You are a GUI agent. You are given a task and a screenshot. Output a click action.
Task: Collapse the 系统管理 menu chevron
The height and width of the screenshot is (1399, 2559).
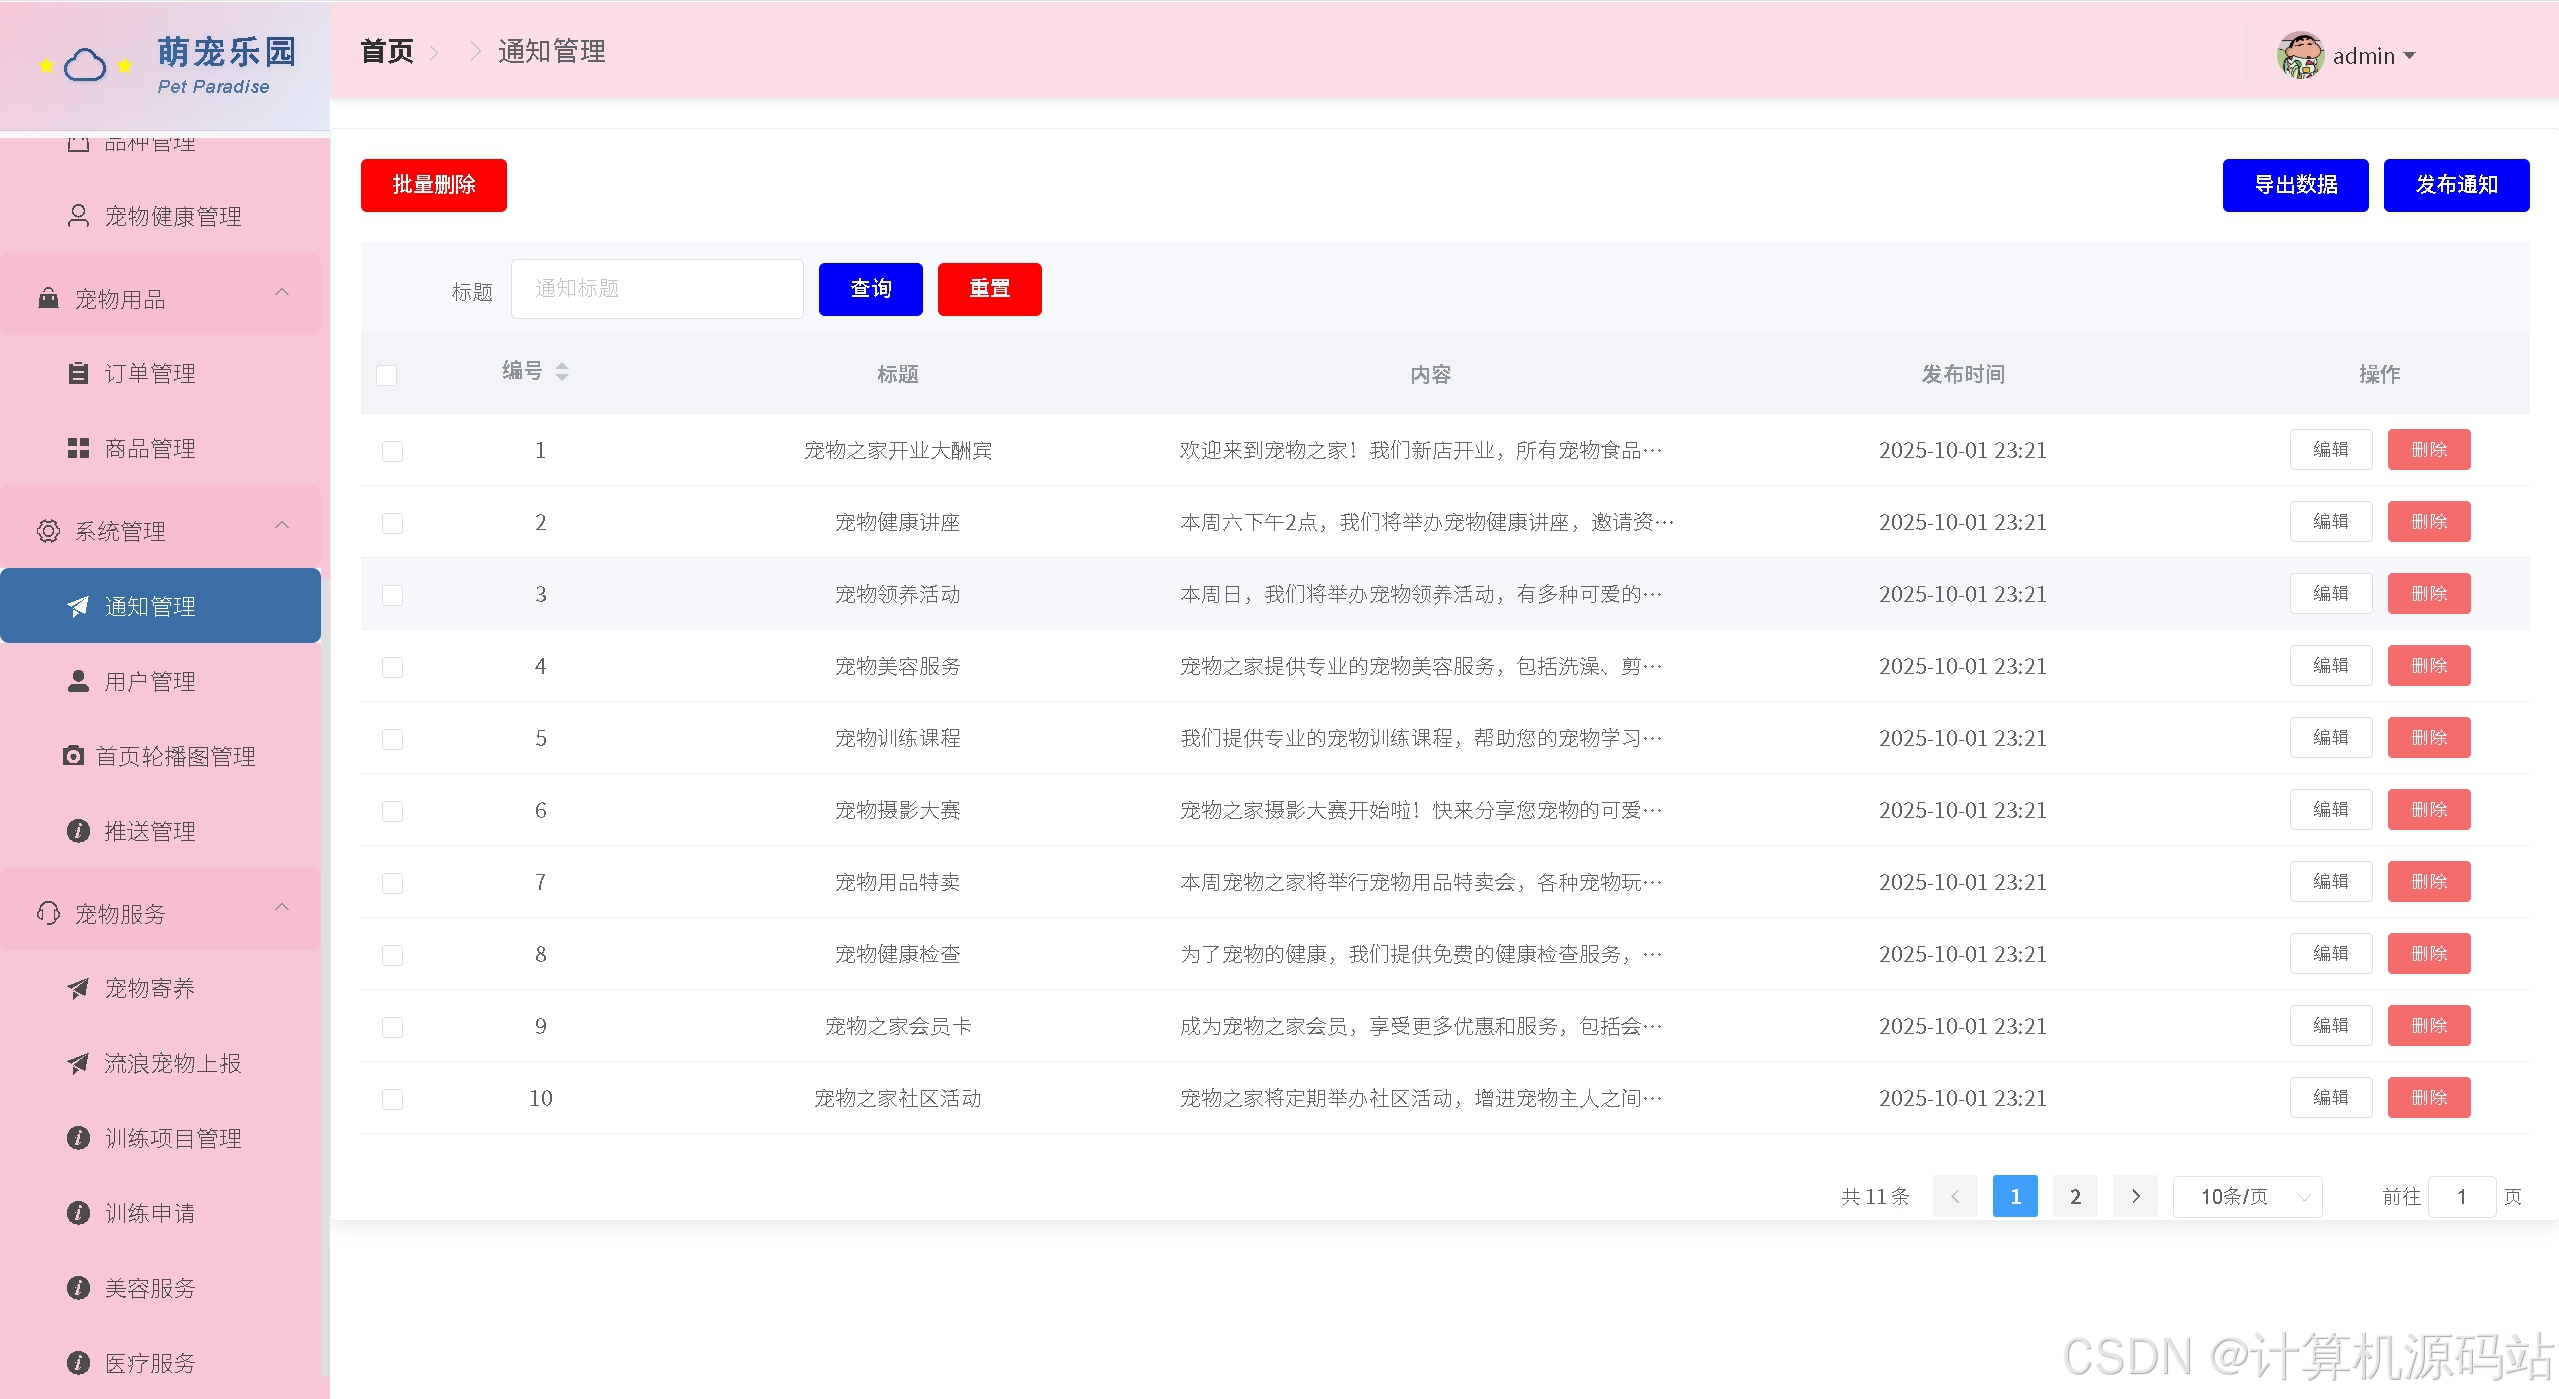click(x=282, y=525)
